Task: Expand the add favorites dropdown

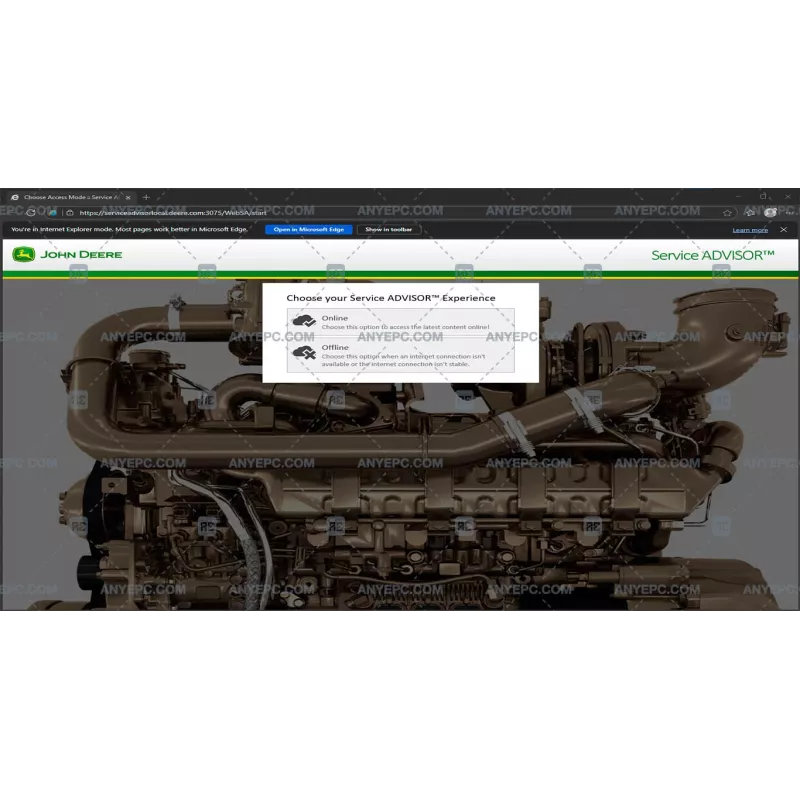Action: (751, 211)
